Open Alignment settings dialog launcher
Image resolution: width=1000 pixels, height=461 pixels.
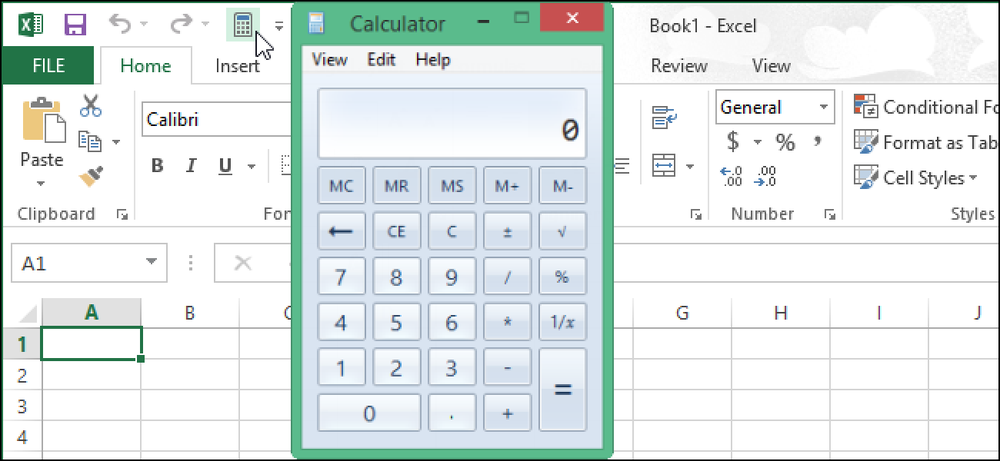pos(696,215)
